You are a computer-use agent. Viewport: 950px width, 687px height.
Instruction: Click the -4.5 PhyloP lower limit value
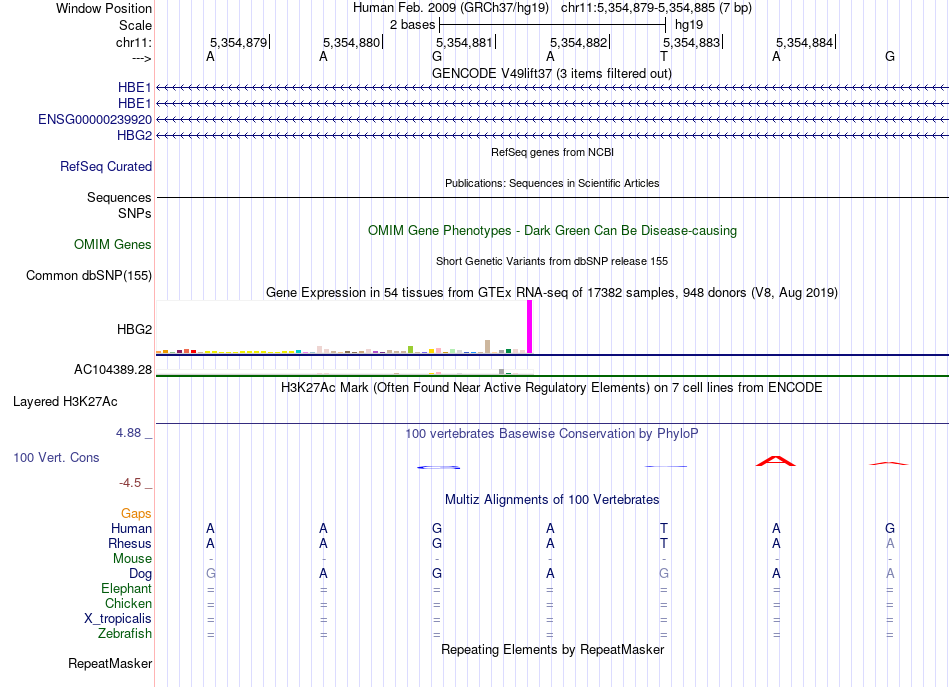pyautogui.click(x=130, y=483)
